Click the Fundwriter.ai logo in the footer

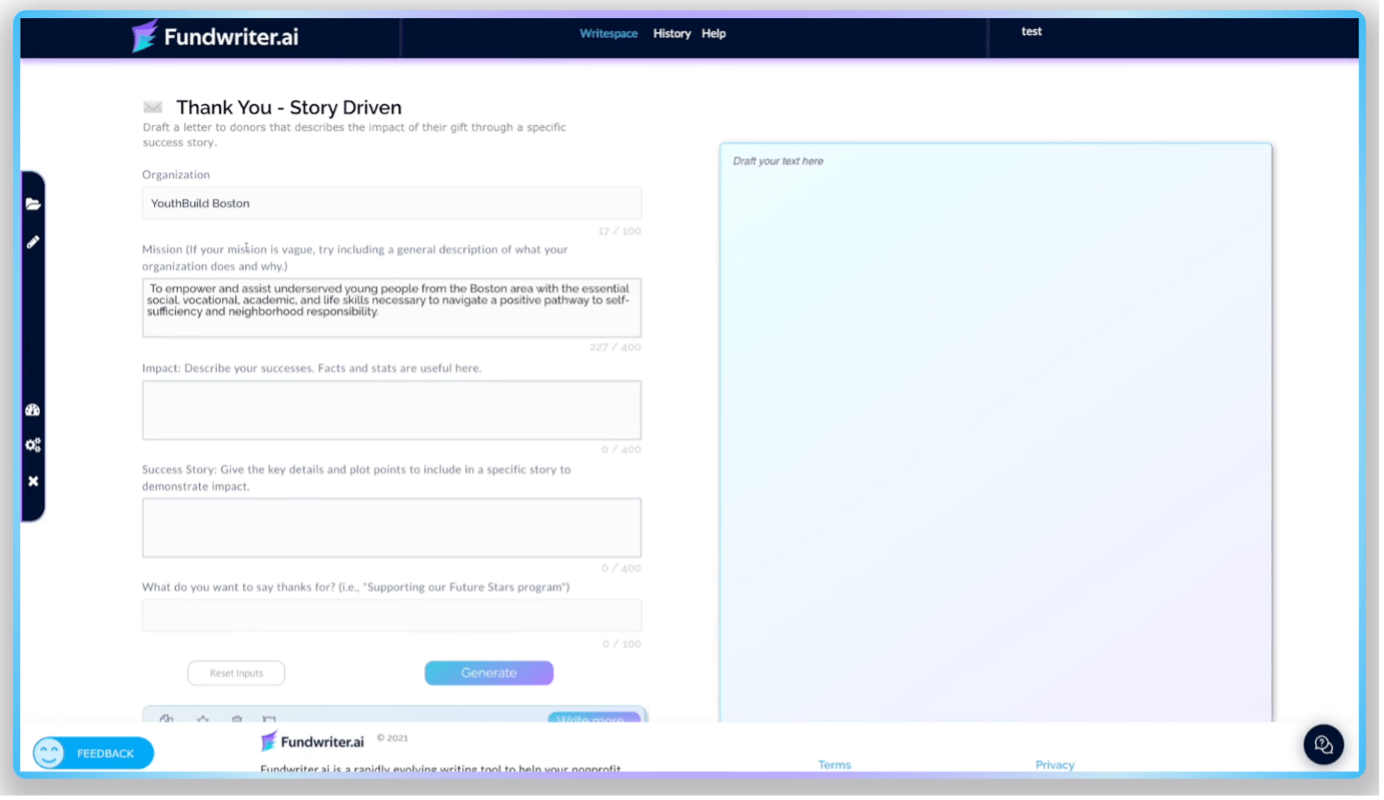[x=313, y=742]
